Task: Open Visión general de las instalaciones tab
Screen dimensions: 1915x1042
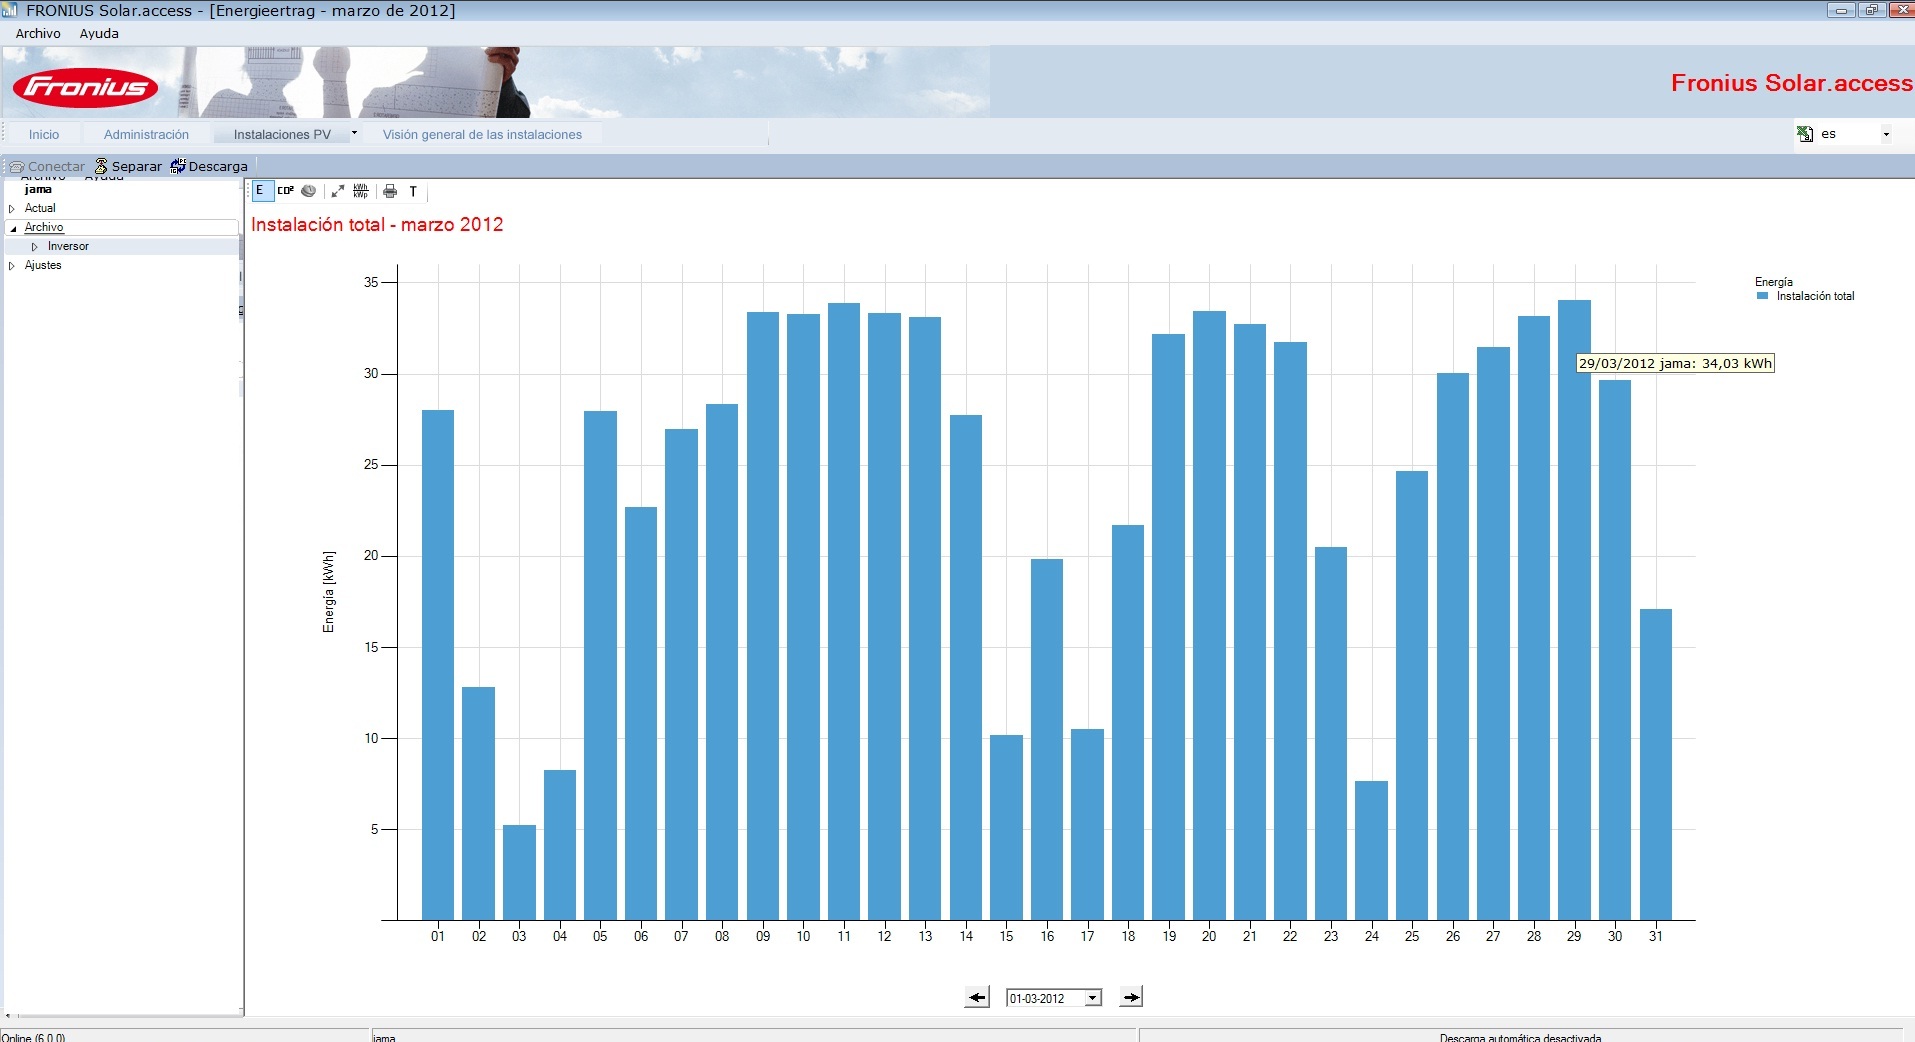Action: click(482, 134)
